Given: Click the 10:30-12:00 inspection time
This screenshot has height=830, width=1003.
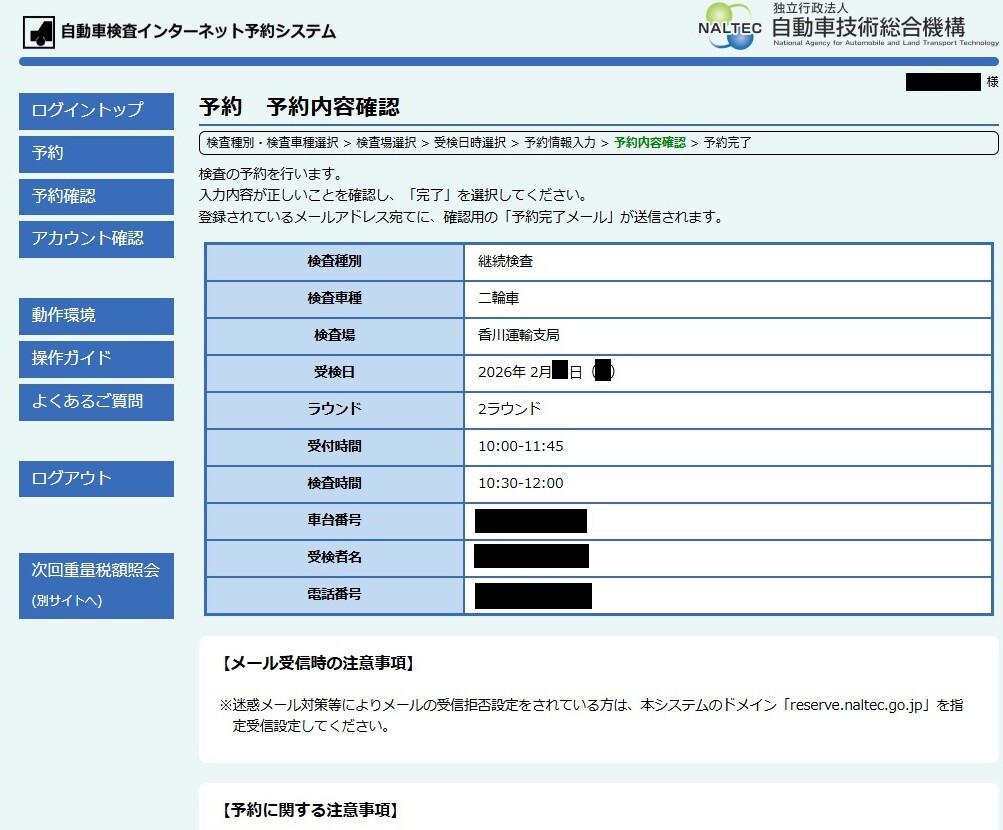Looking at the screenshot, I should [521, 483].
